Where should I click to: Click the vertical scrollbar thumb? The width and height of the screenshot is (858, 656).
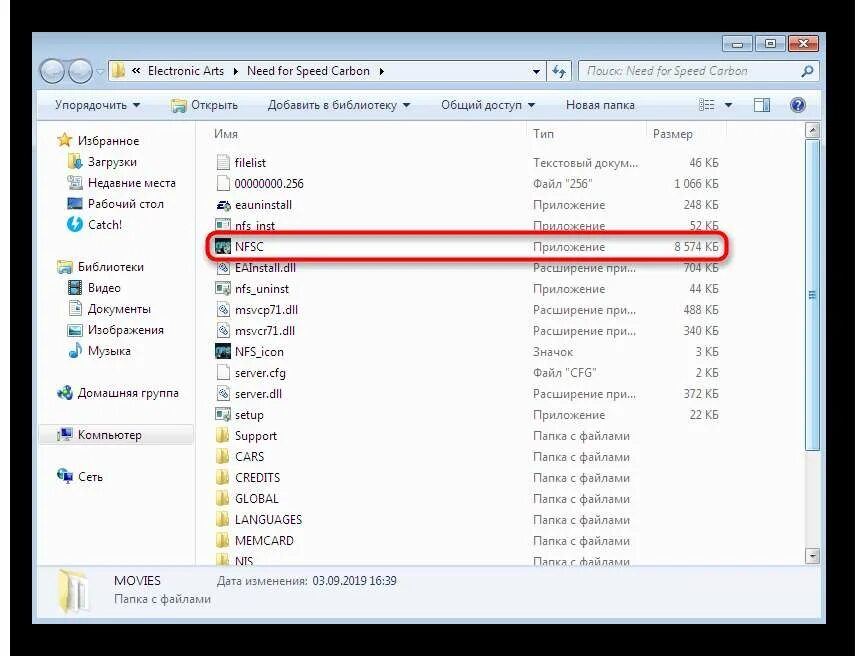813,295
